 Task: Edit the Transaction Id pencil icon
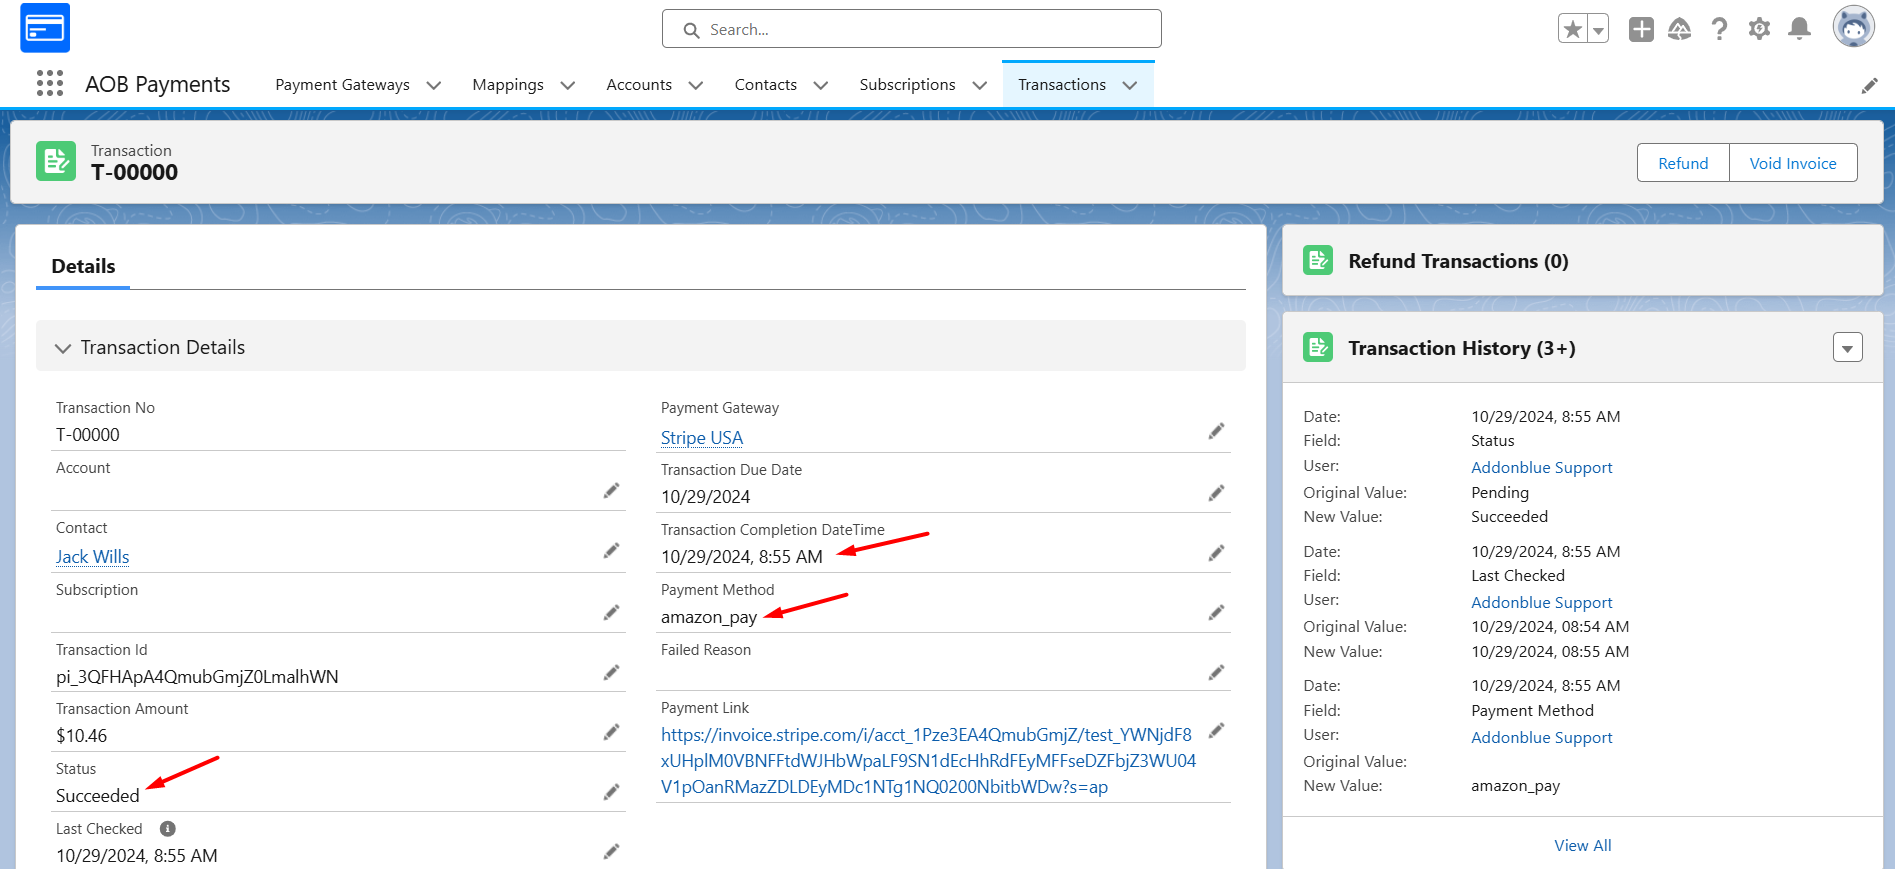[x=611, y=673]
